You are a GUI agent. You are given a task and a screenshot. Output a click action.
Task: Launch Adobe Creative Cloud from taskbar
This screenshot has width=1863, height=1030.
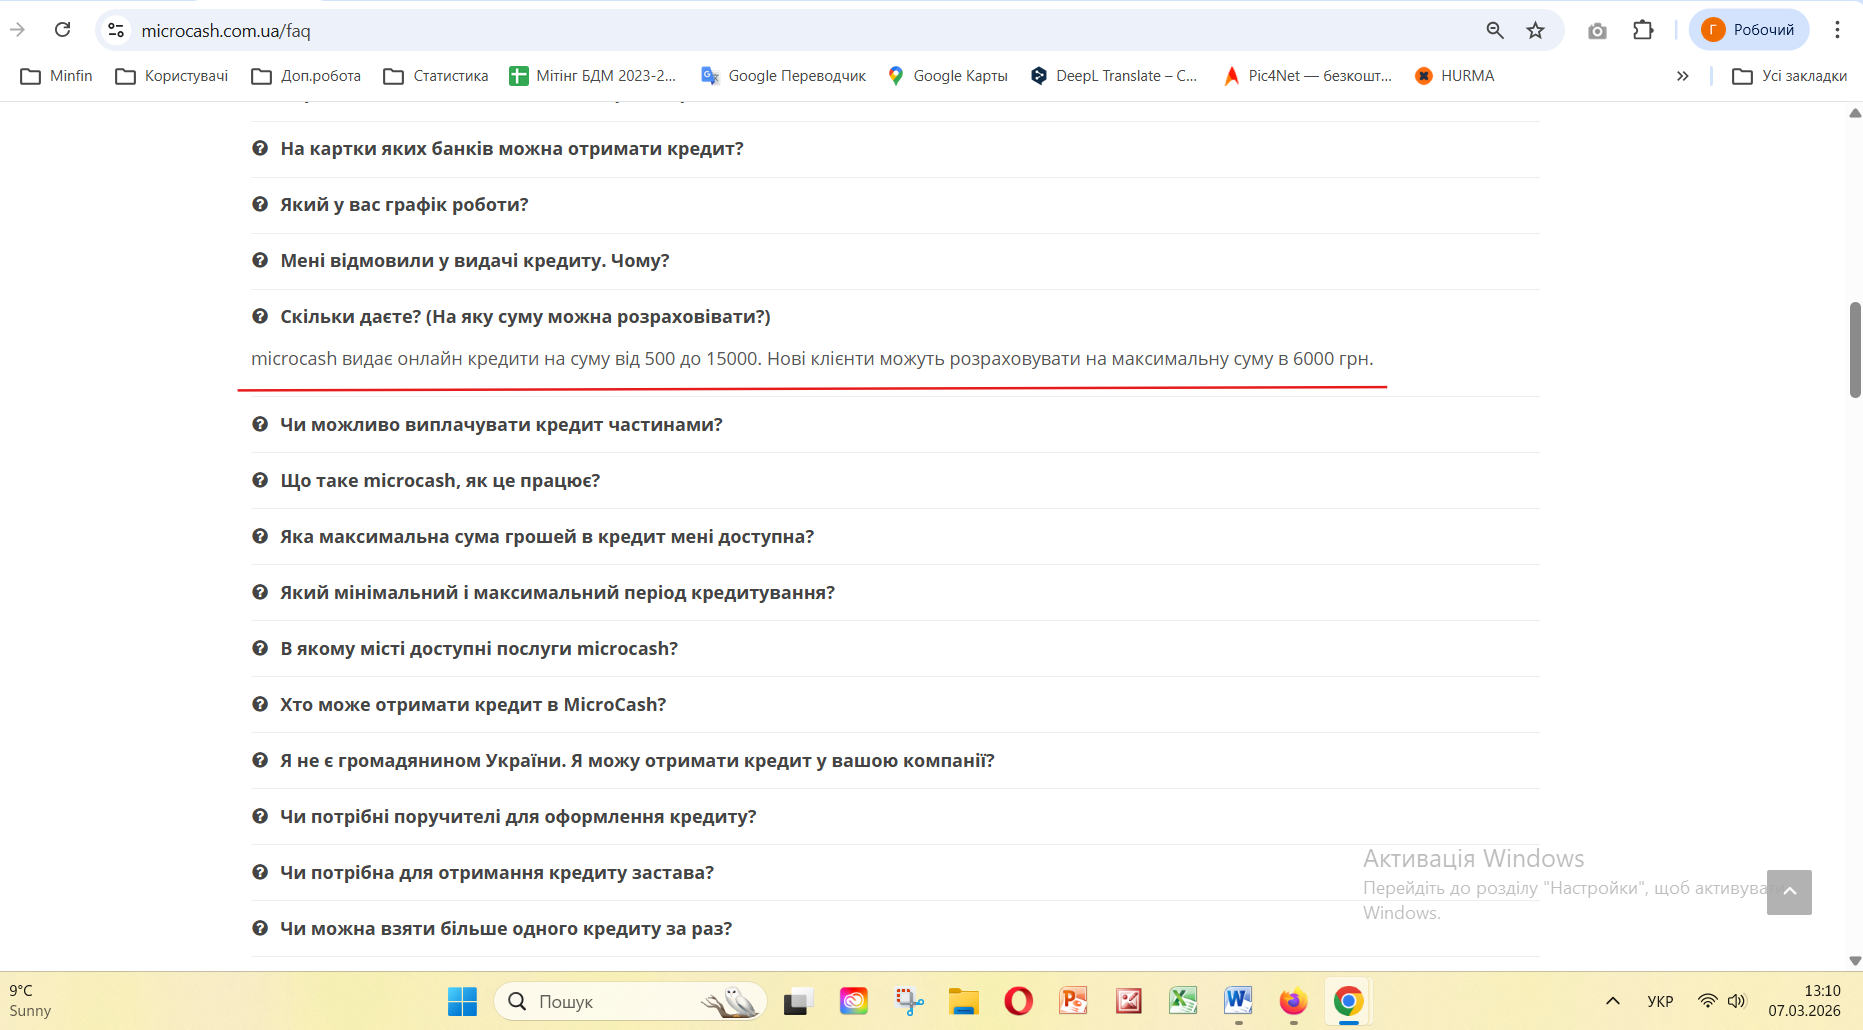click(x=853, y=1001)
